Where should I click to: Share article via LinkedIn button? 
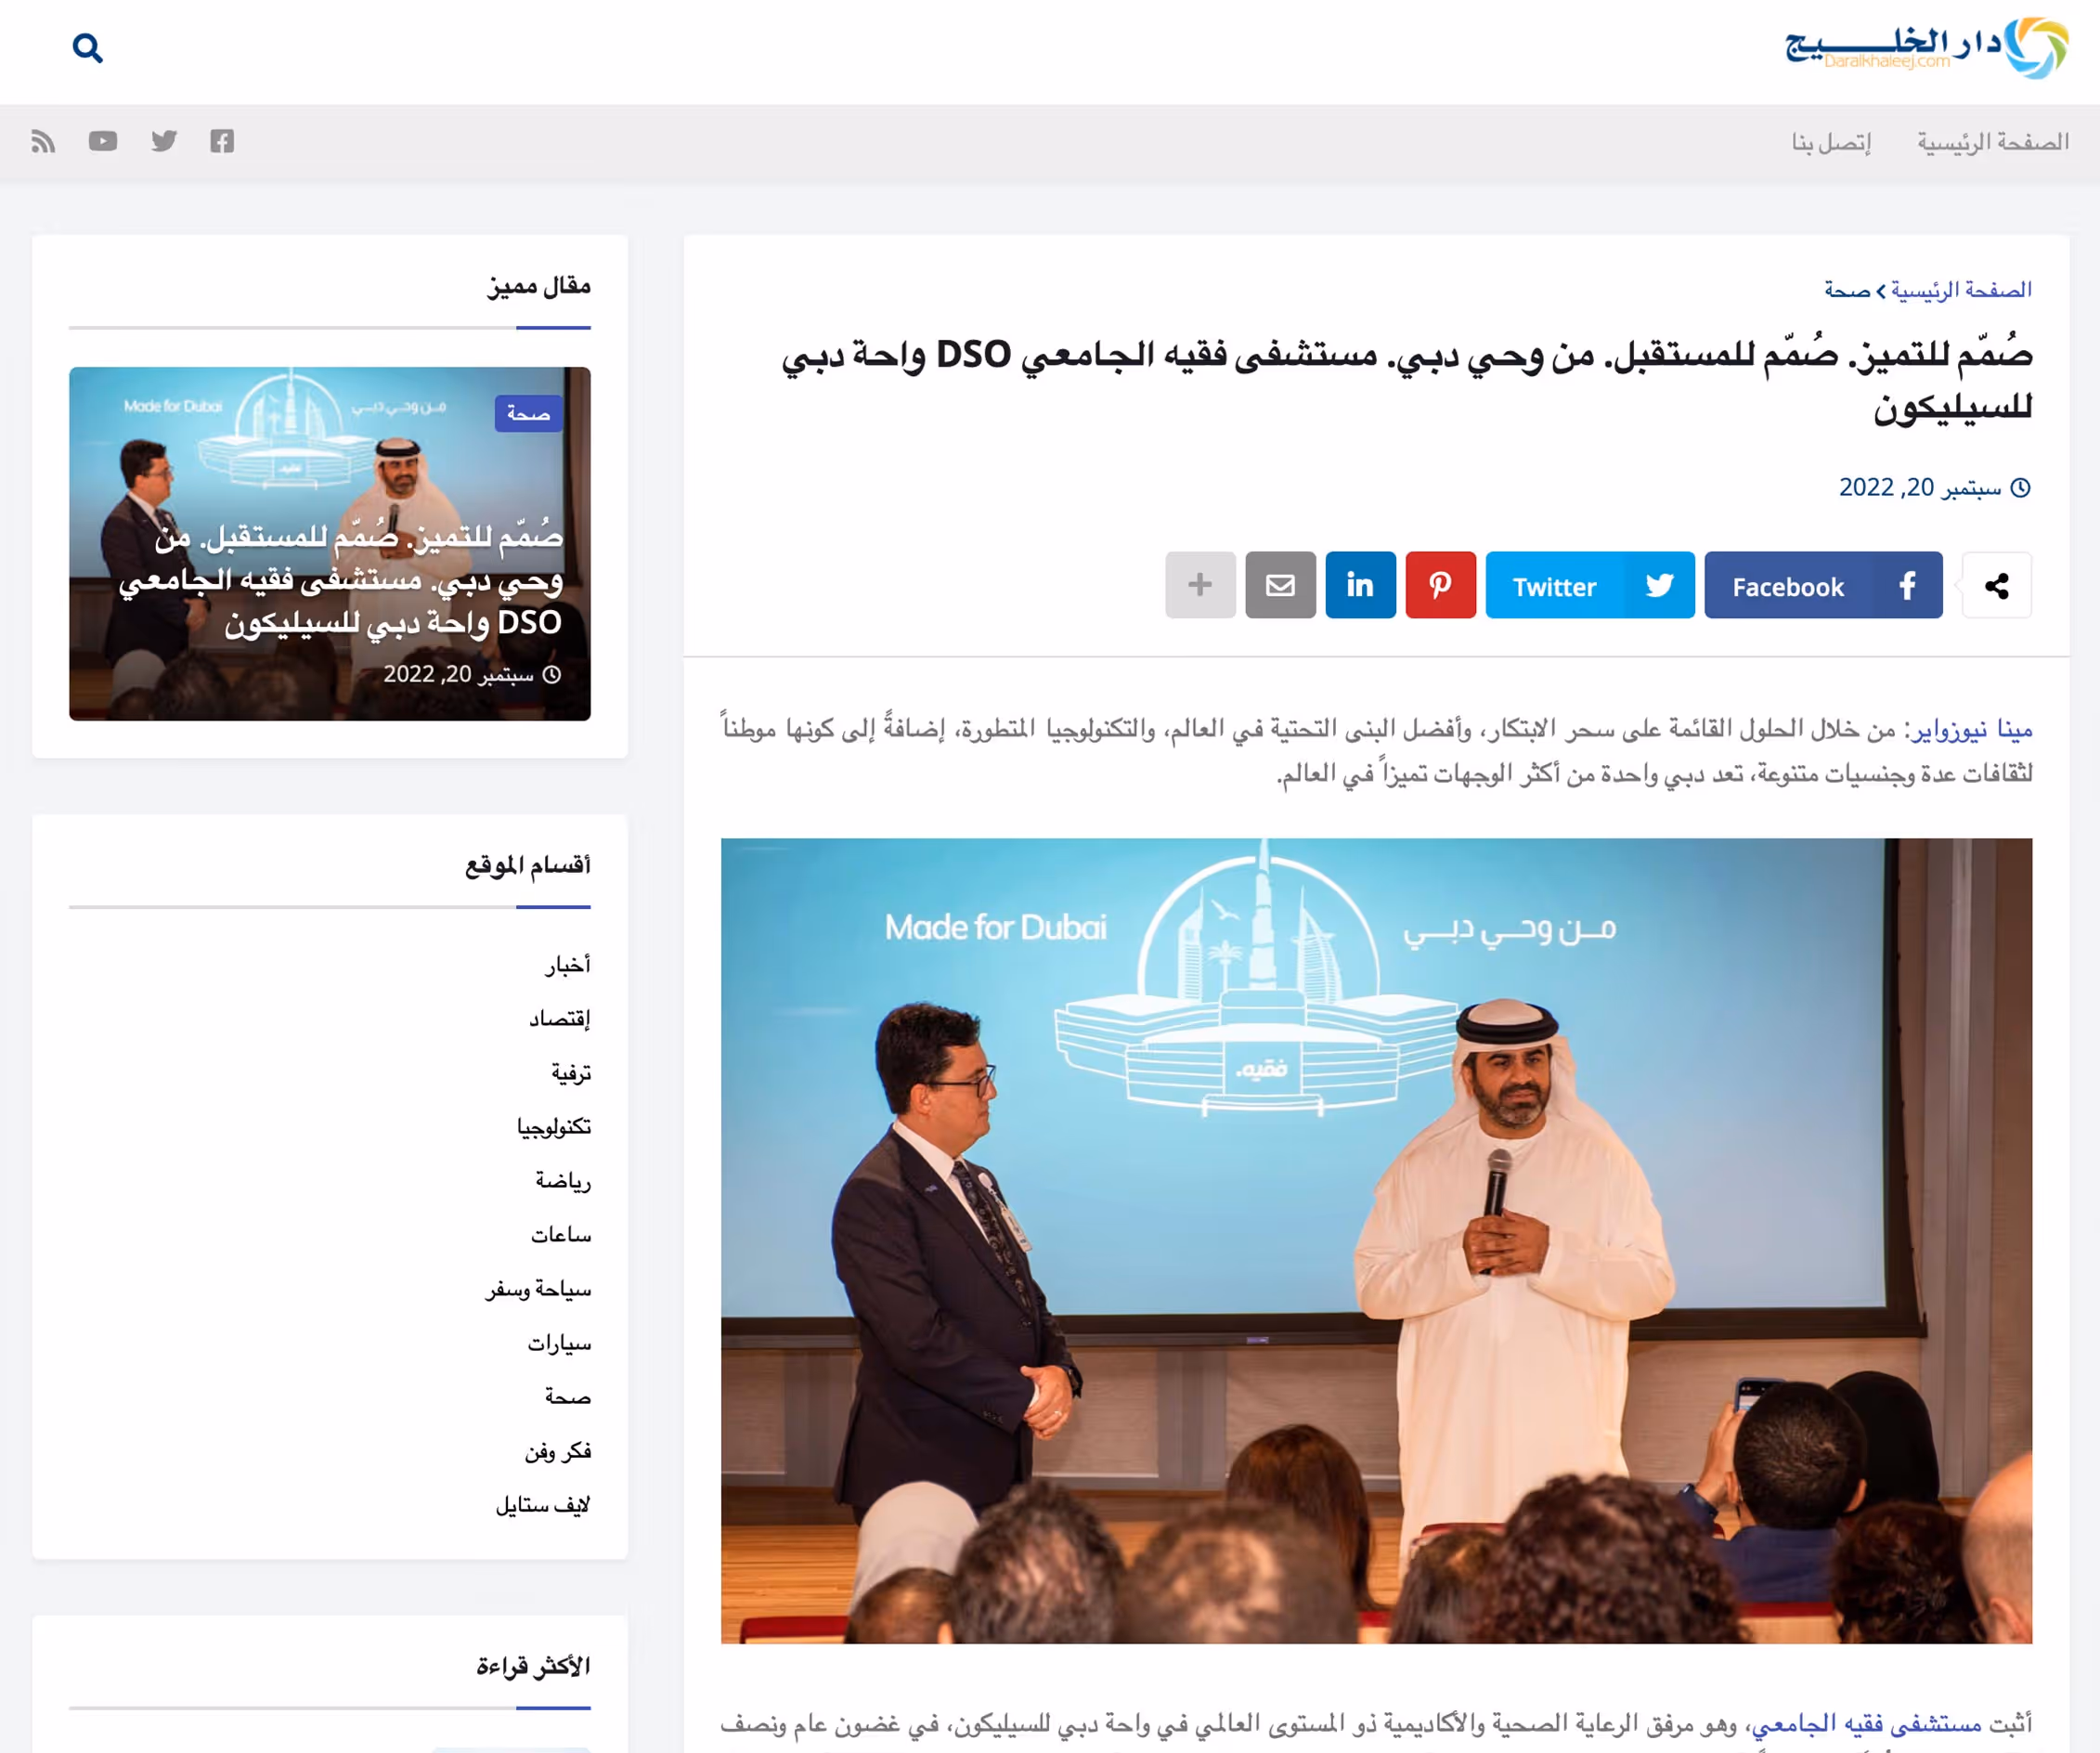point(1360,585)
